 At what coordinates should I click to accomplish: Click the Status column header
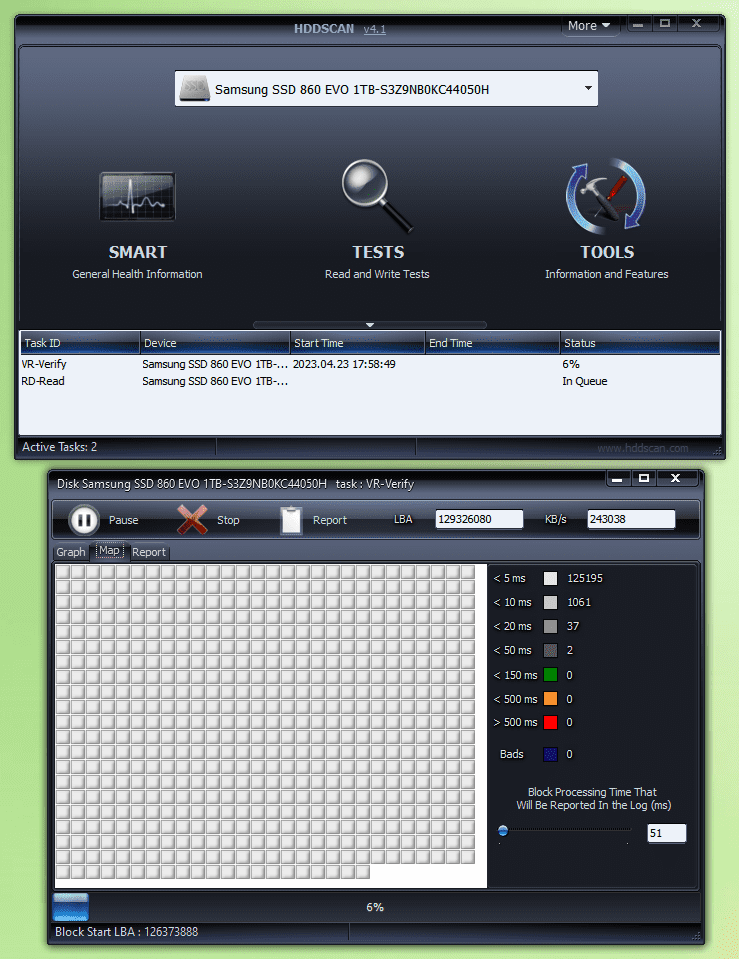640,343
